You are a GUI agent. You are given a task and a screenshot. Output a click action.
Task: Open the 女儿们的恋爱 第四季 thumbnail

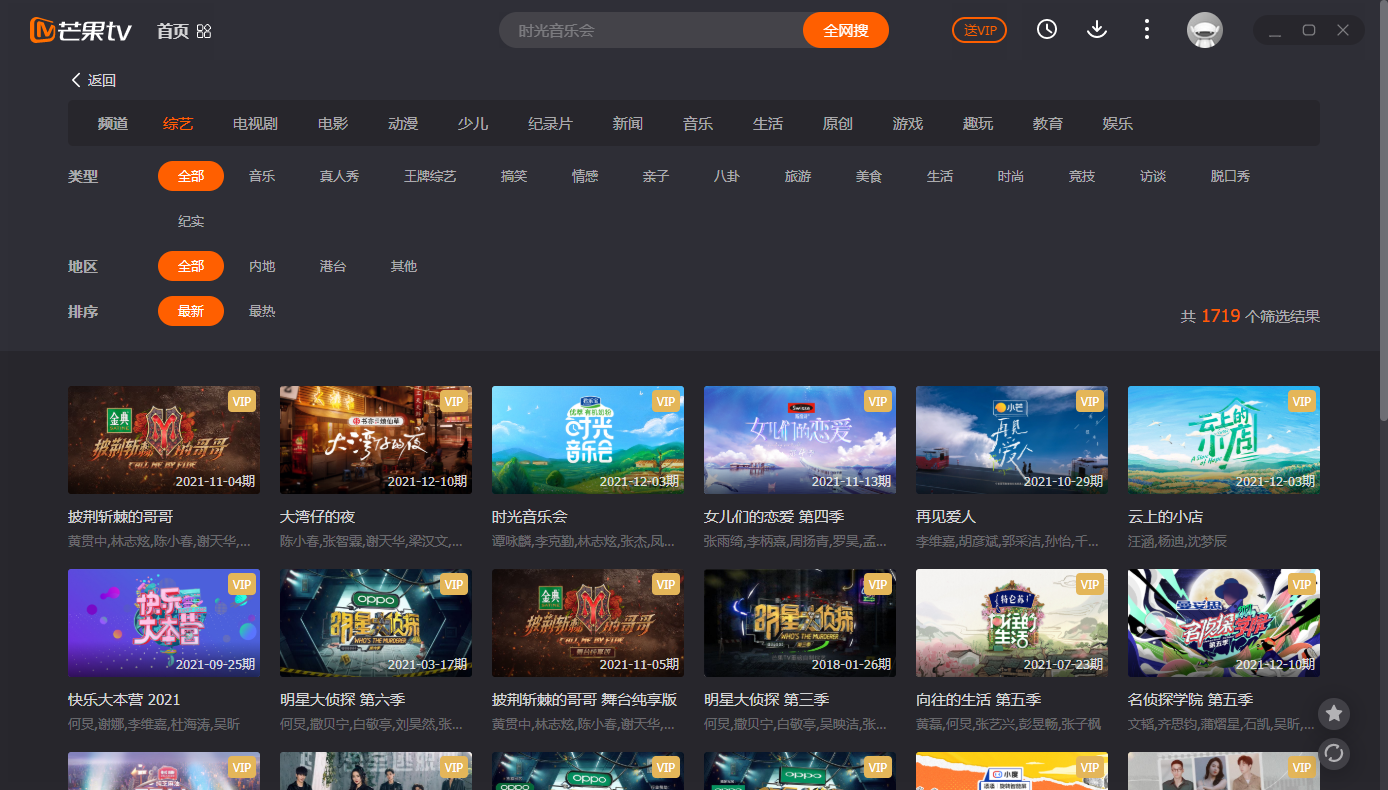[800, 440]
